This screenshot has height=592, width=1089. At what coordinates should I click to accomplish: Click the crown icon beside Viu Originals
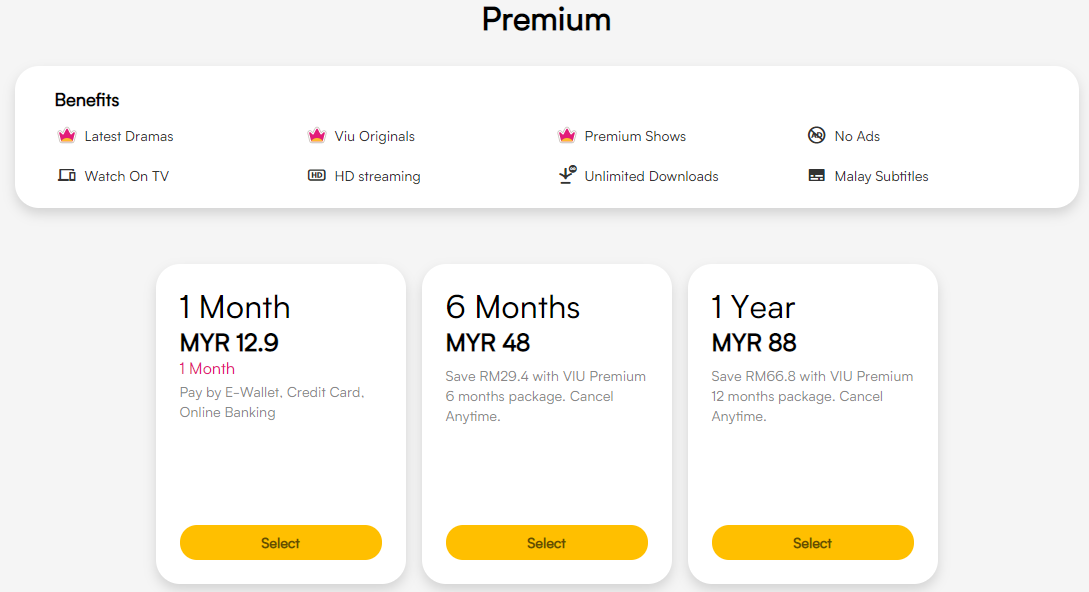[x=317, y=136]
